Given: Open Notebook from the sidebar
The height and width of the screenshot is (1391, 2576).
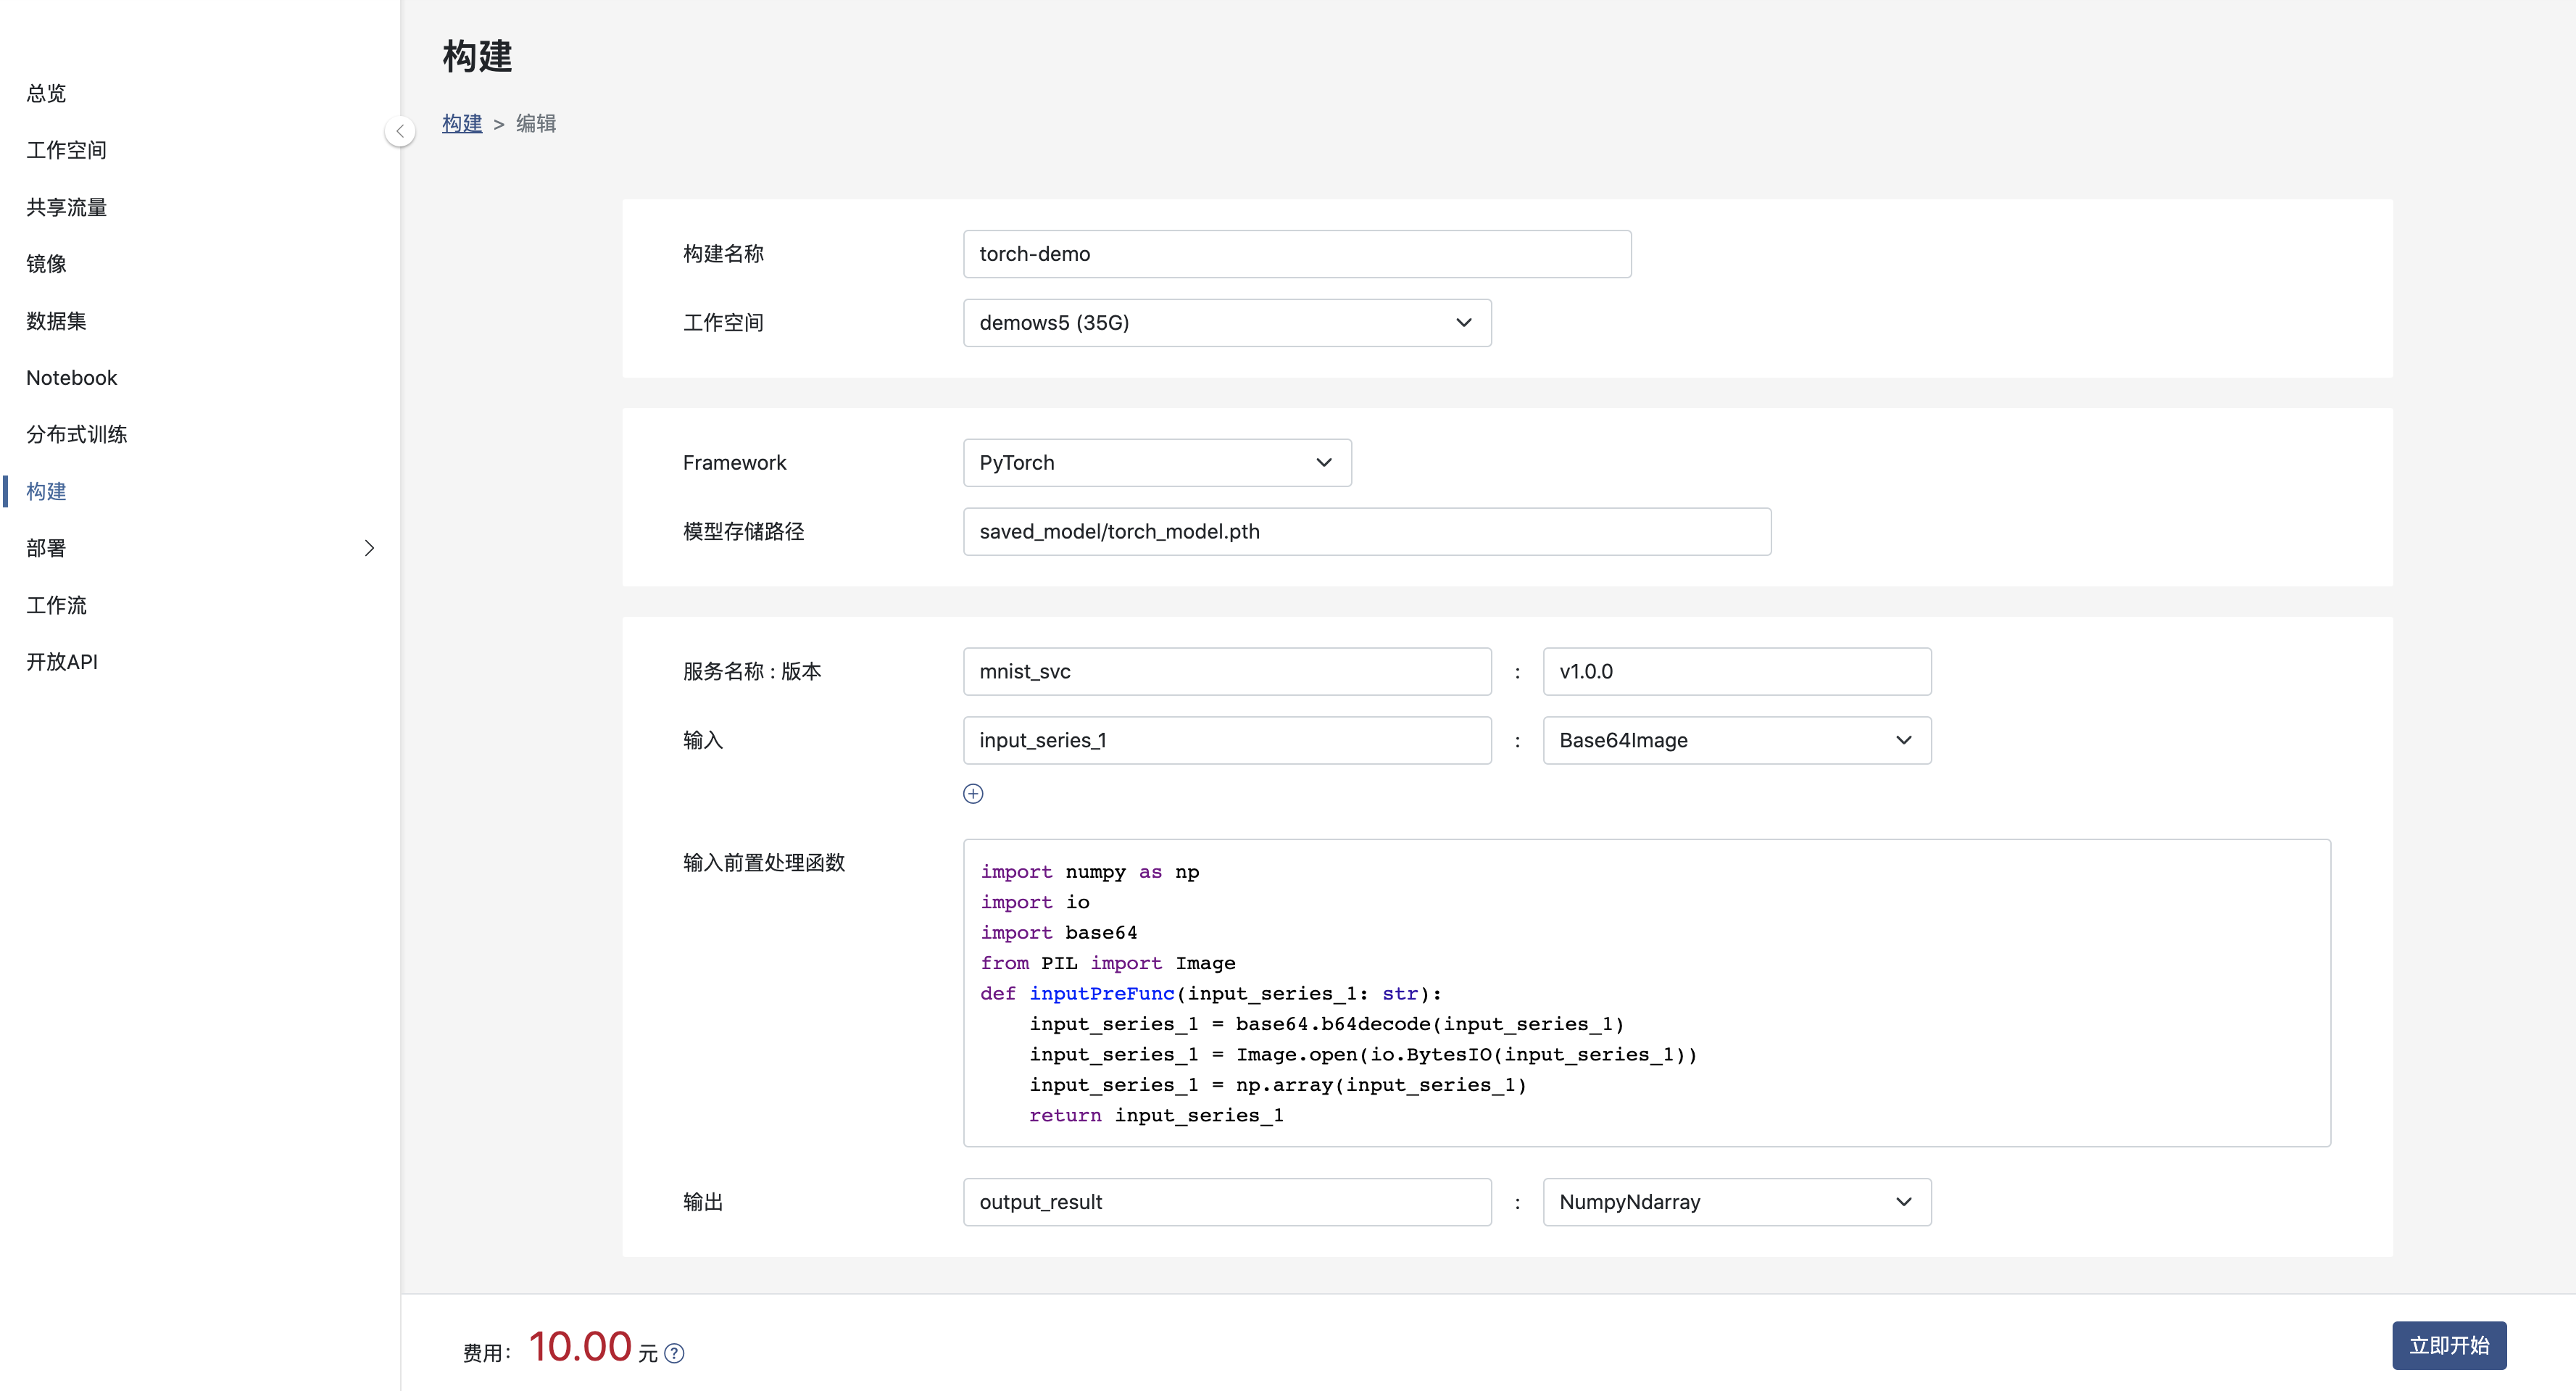Looking at the screenshot, I should (x=72, y=378).
